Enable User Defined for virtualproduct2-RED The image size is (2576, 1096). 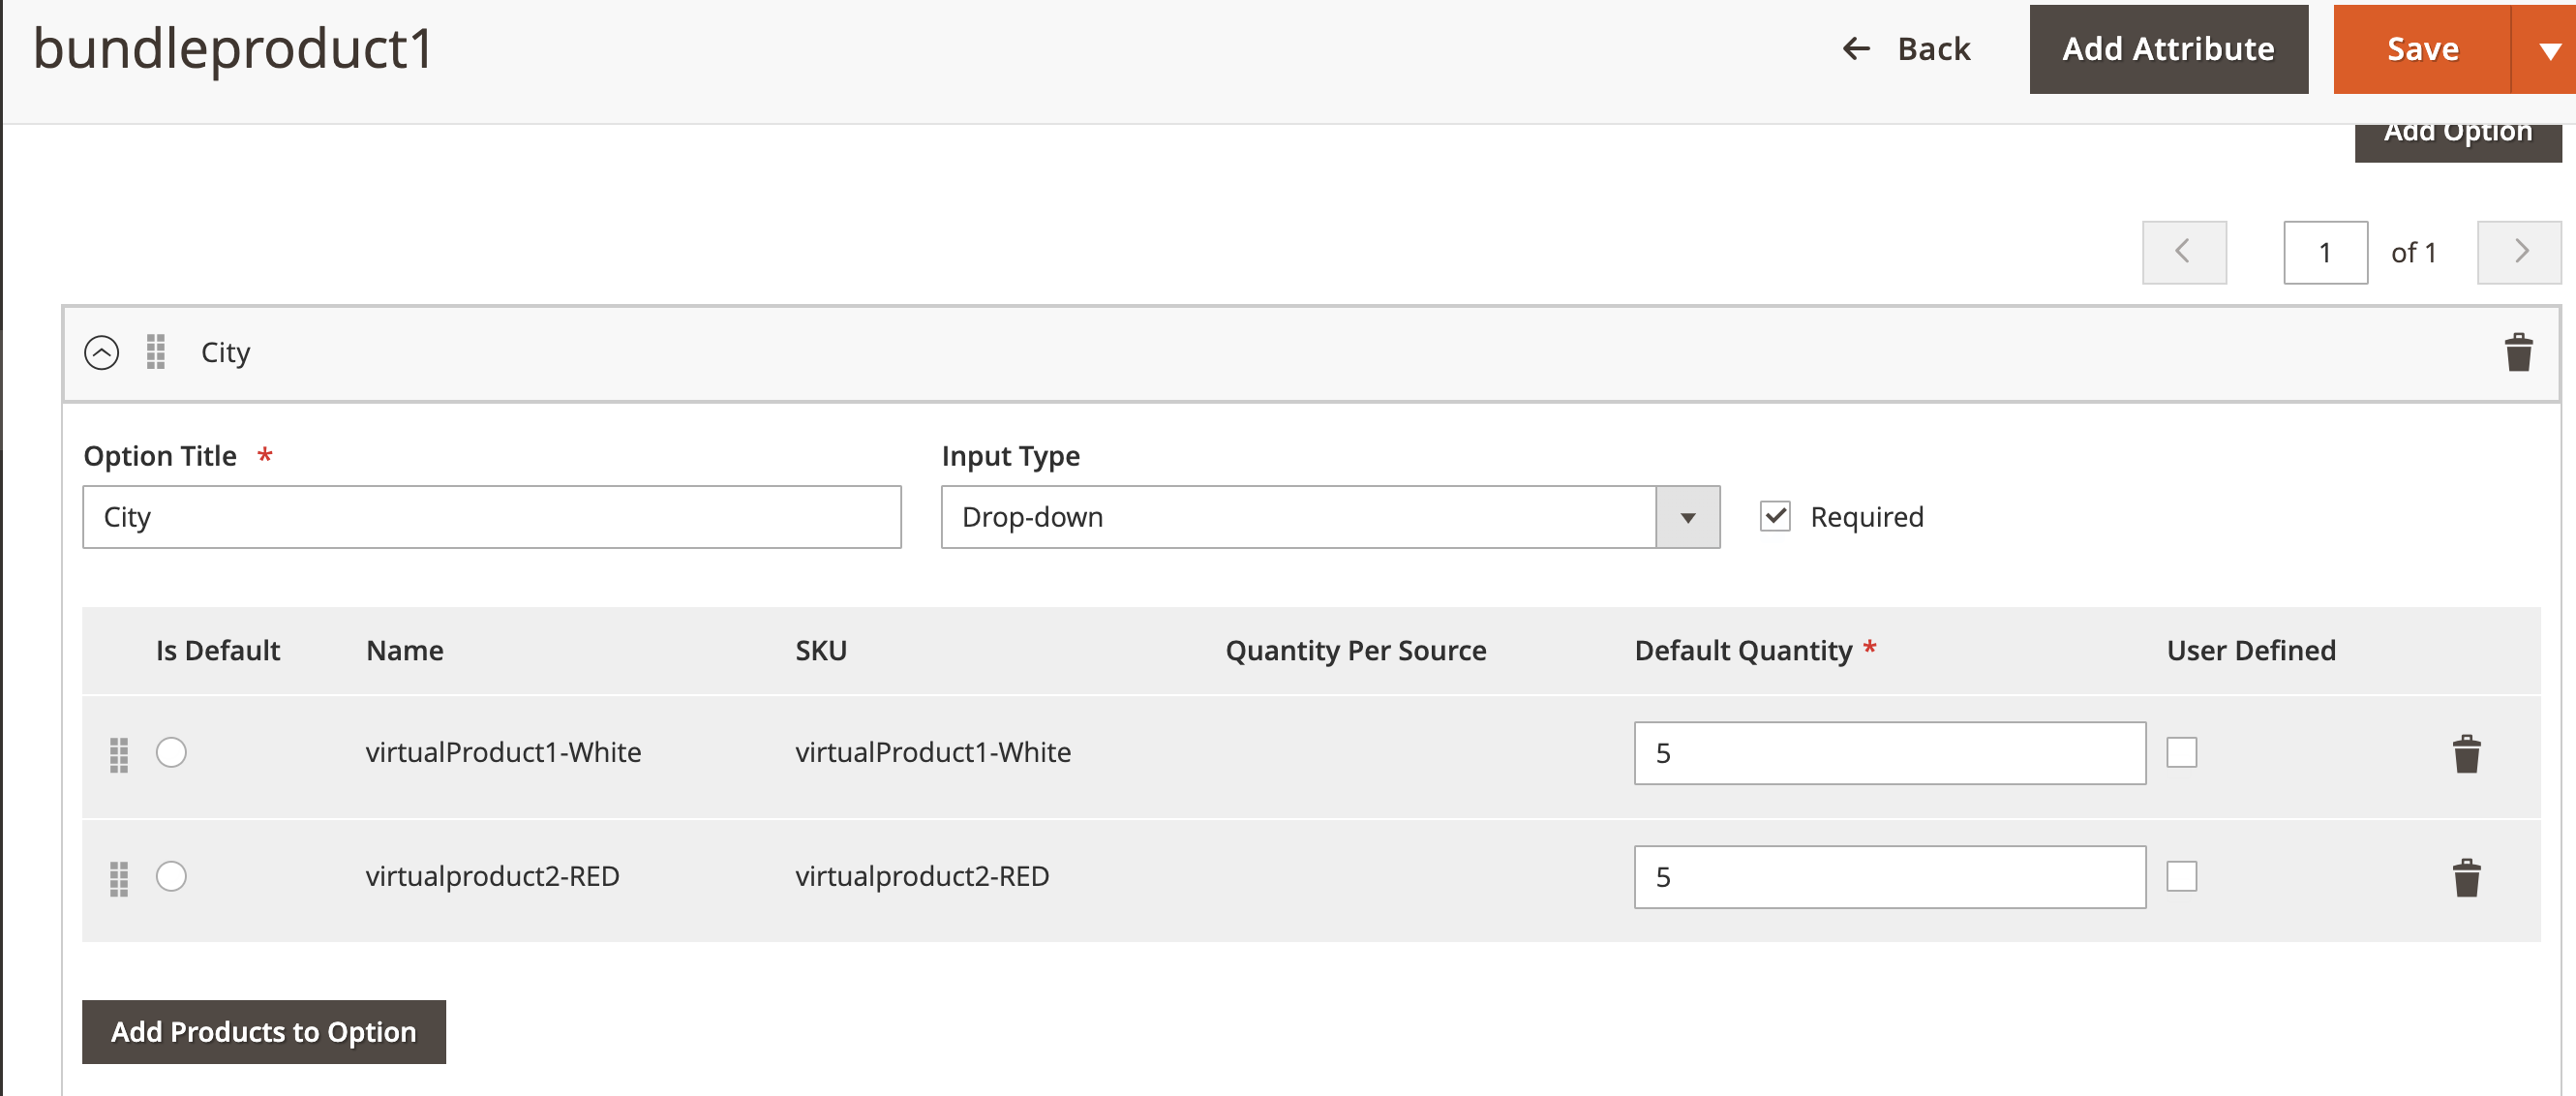2181,876
